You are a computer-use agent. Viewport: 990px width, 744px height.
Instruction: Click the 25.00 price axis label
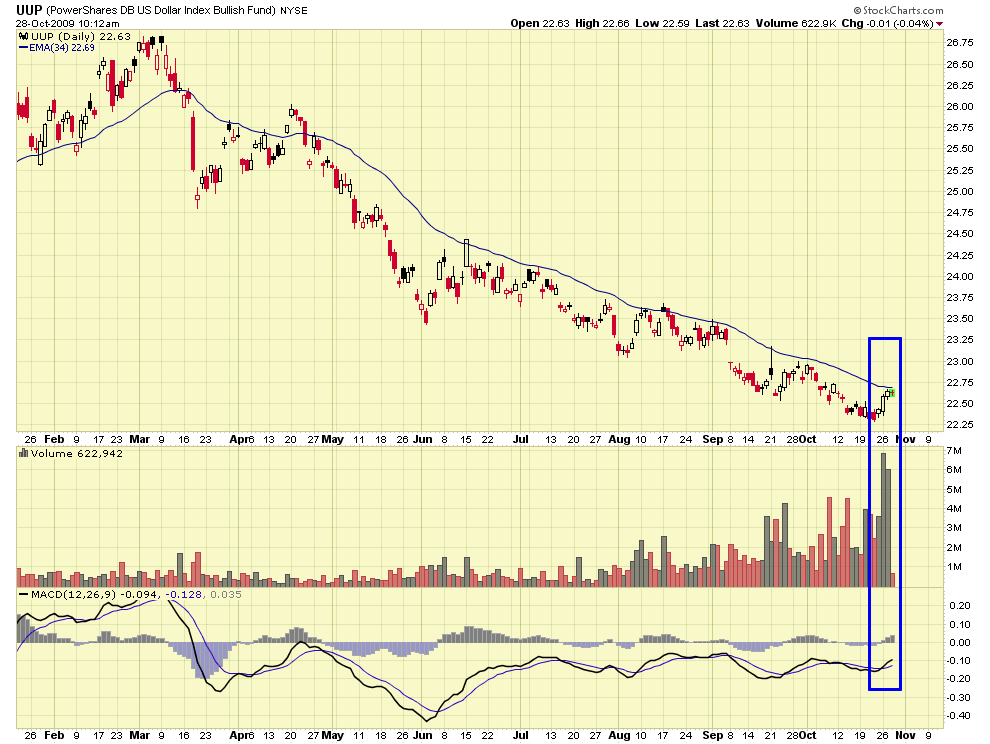(960, 191)
